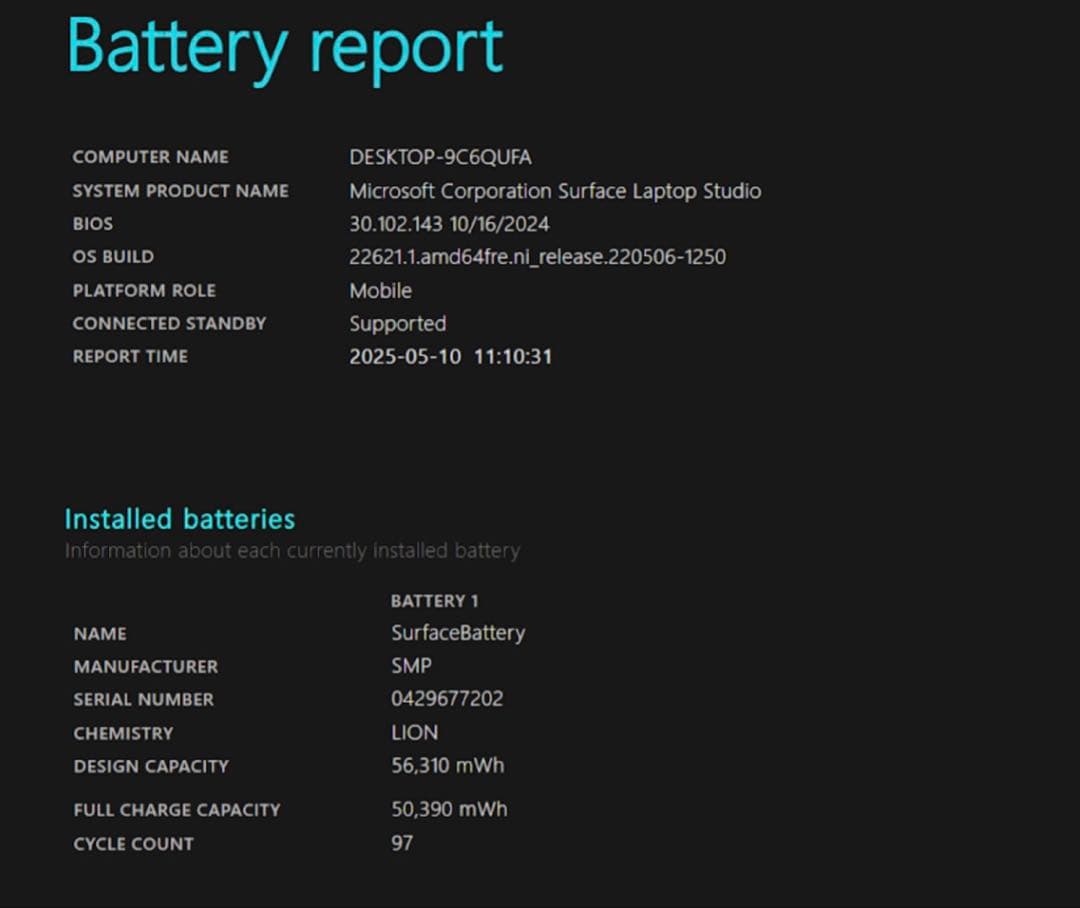Click the BIOS version 30.102.143 value
1080x908 pixels.
(449, 224)
